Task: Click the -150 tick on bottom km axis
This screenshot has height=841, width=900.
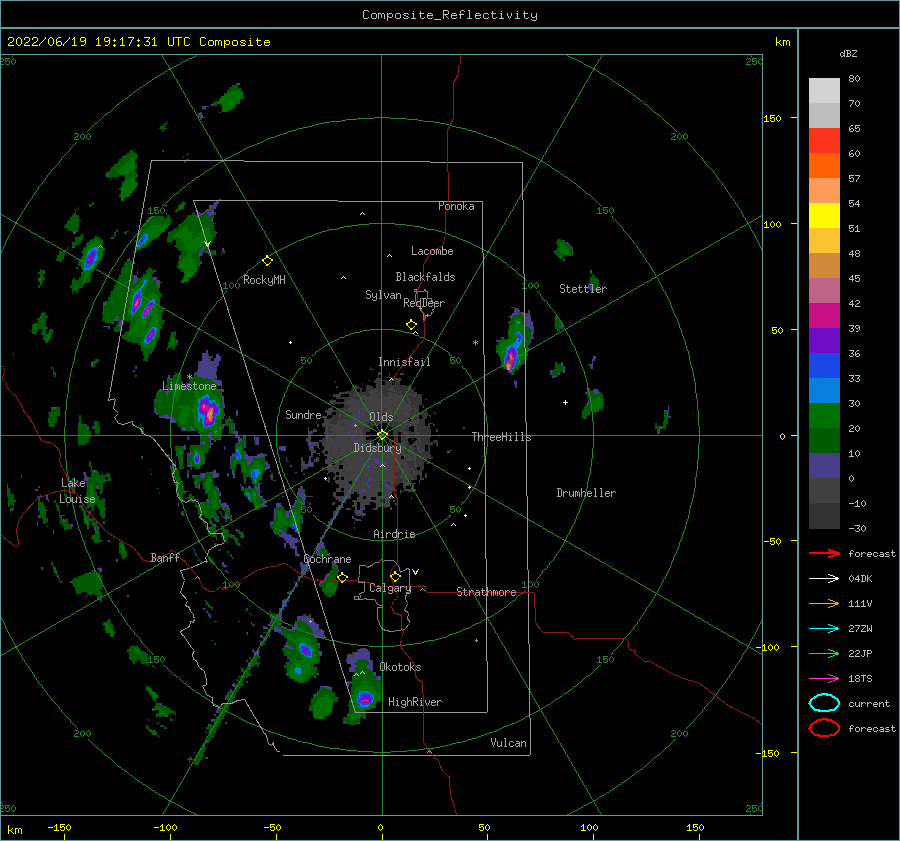Action: coord(59,827)
